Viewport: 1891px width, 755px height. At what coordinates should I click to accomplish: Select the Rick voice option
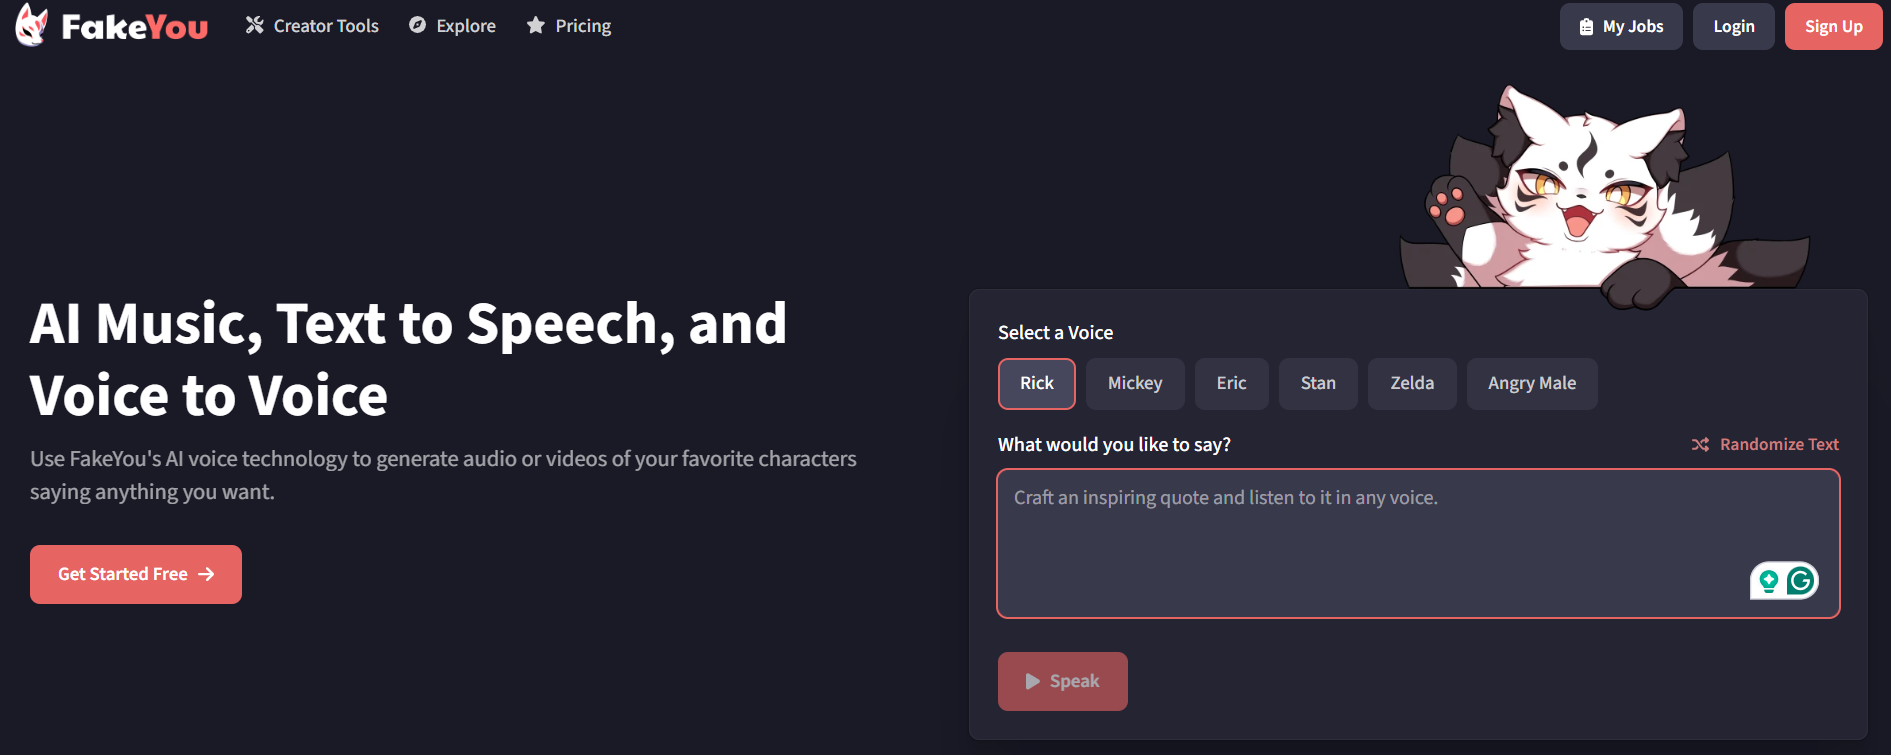click(x=1036, y=384)
